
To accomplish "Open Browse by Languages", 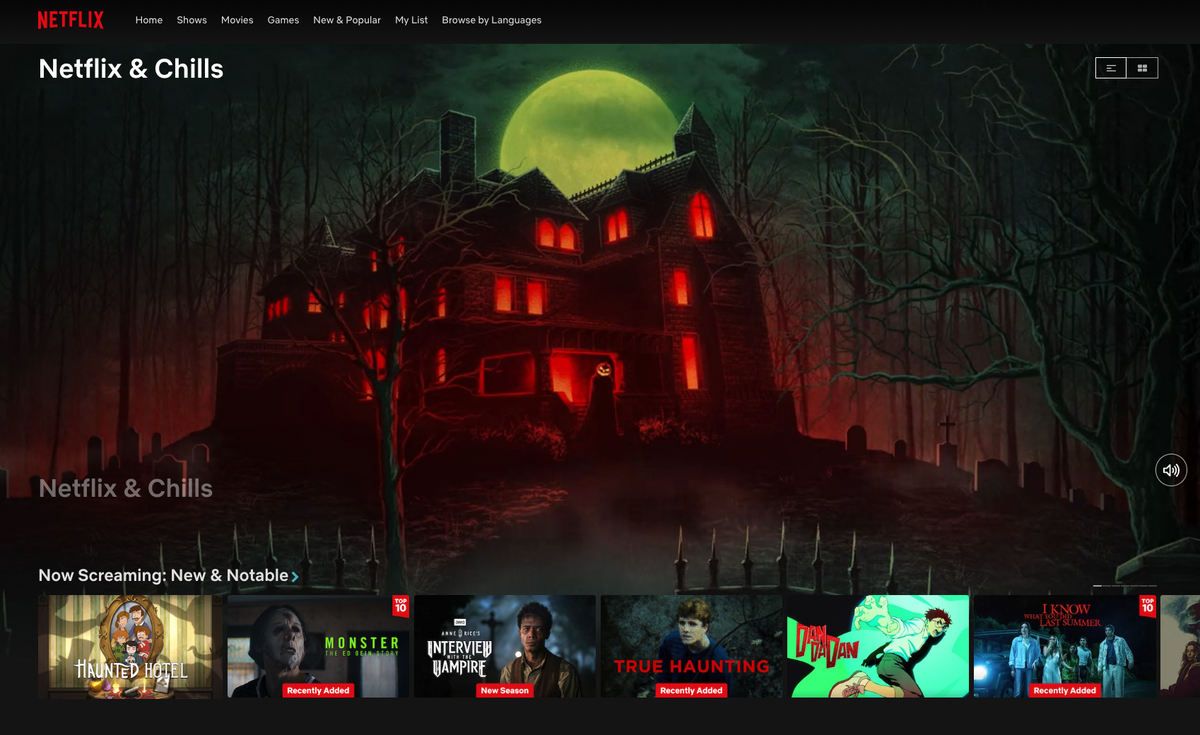I will click(491, 20).
